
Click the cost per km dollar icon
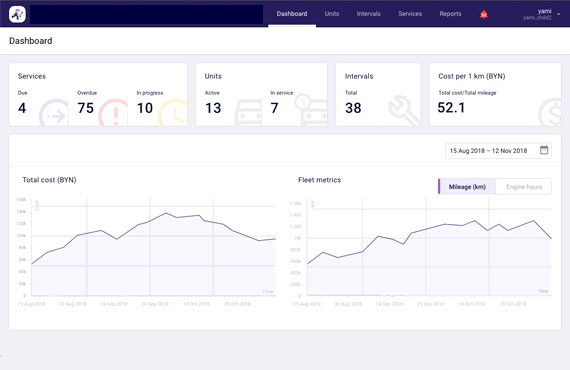click(550, 112)
